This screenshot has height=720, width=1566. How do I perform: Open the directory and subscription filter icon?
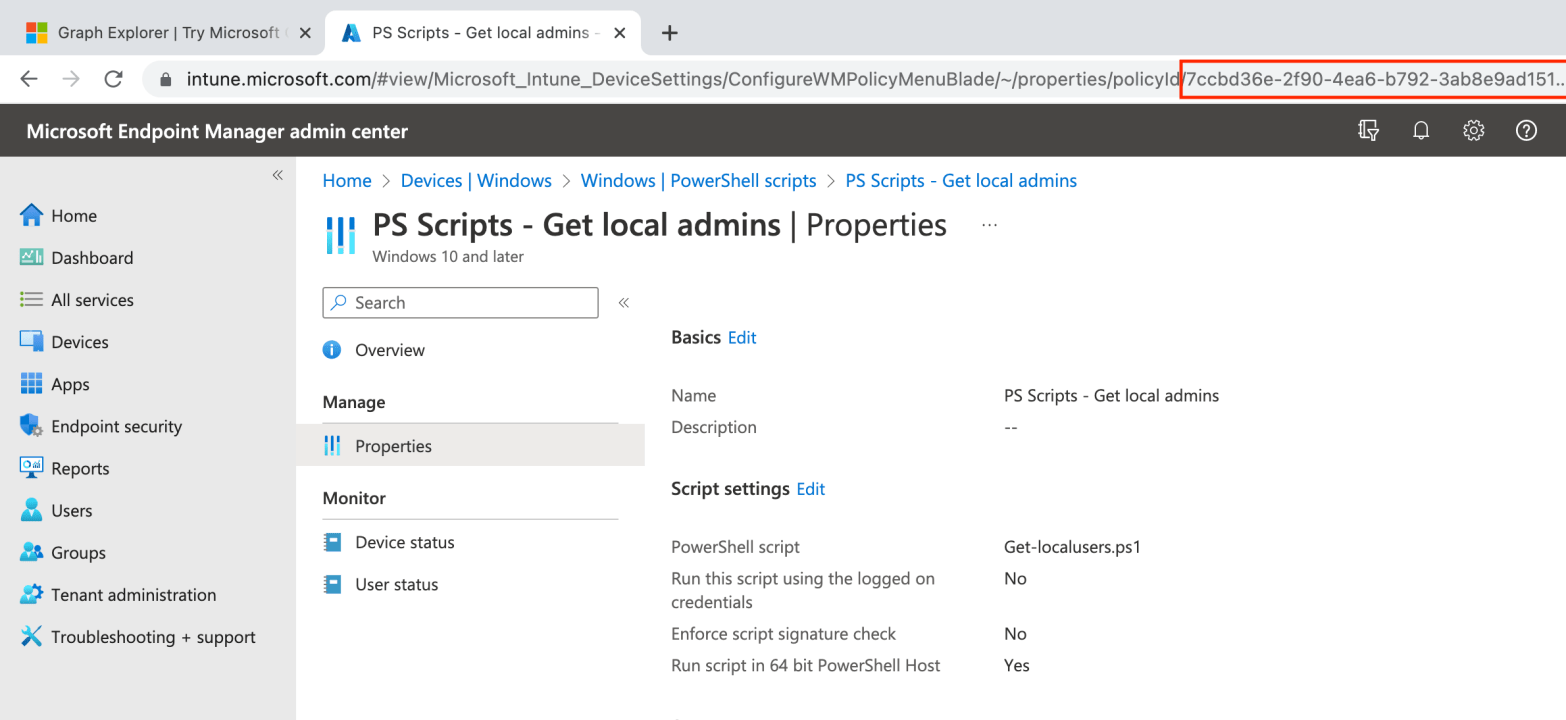[1369, 131]
